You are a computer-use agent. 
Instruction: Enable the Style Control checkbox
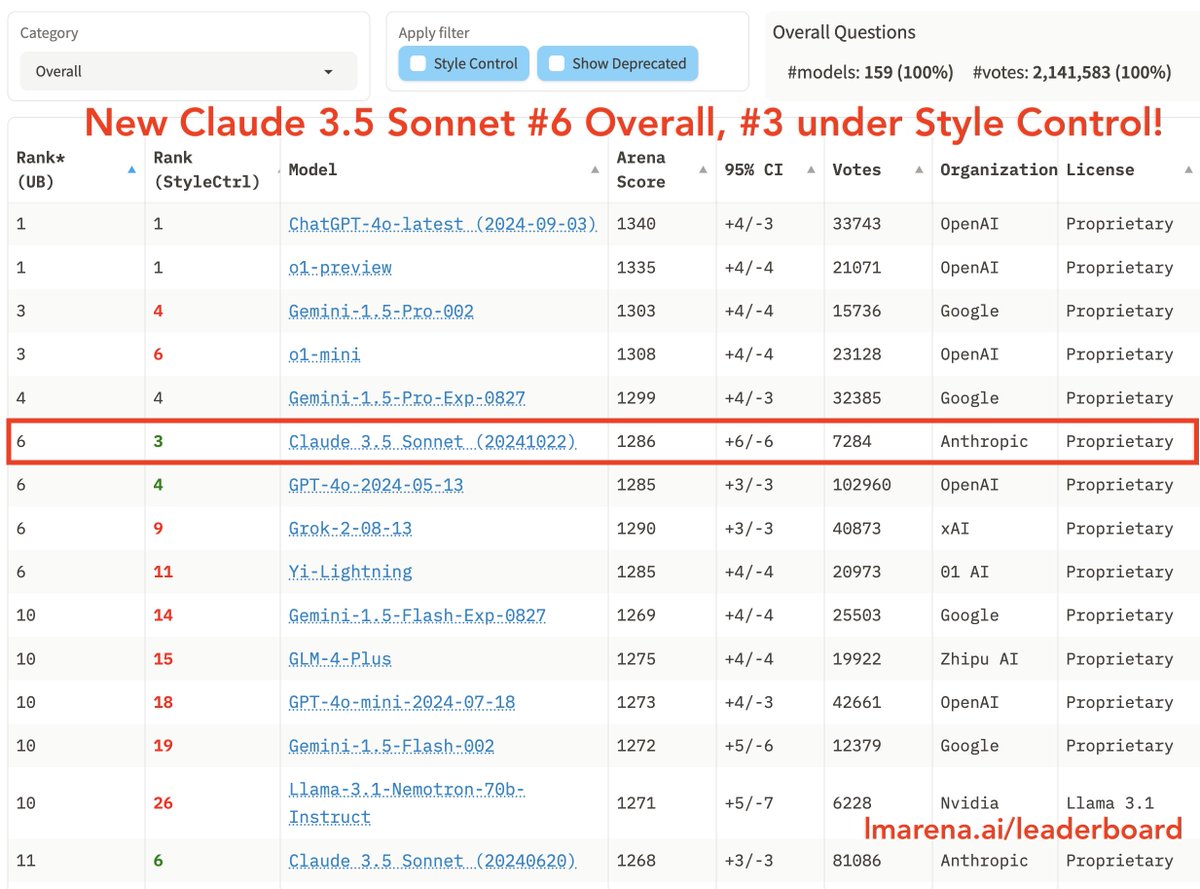(418, 63)
